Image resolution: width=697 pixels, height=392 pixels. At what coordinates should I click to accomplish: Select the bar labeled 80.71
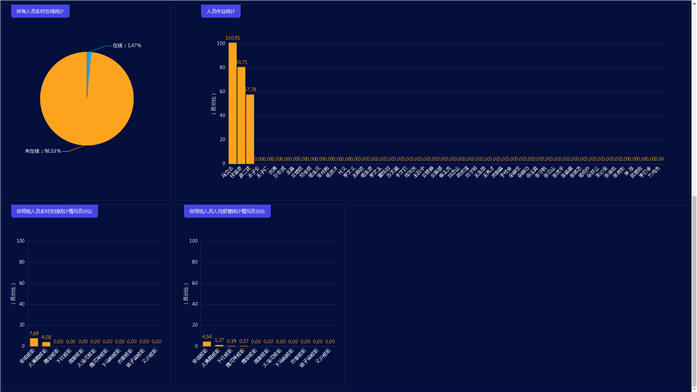pyautogui.click(x=241, y=115)
